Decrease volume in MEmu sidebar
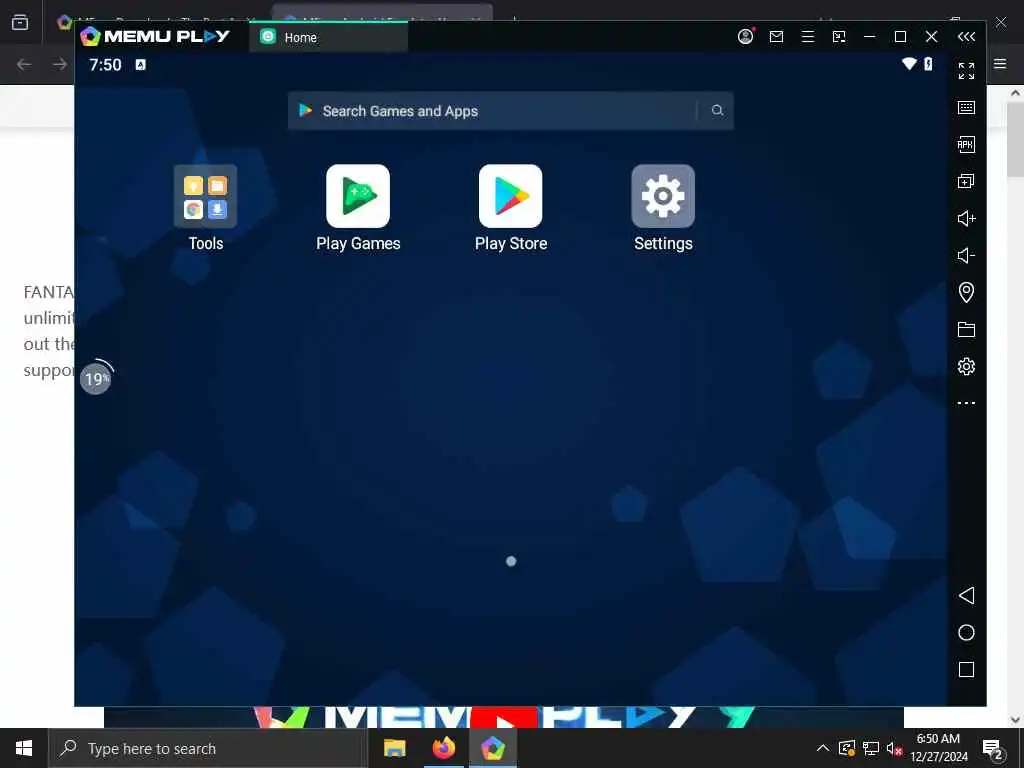The height and width of the screenshot is (768, 1024). click(x=967, y=255)
